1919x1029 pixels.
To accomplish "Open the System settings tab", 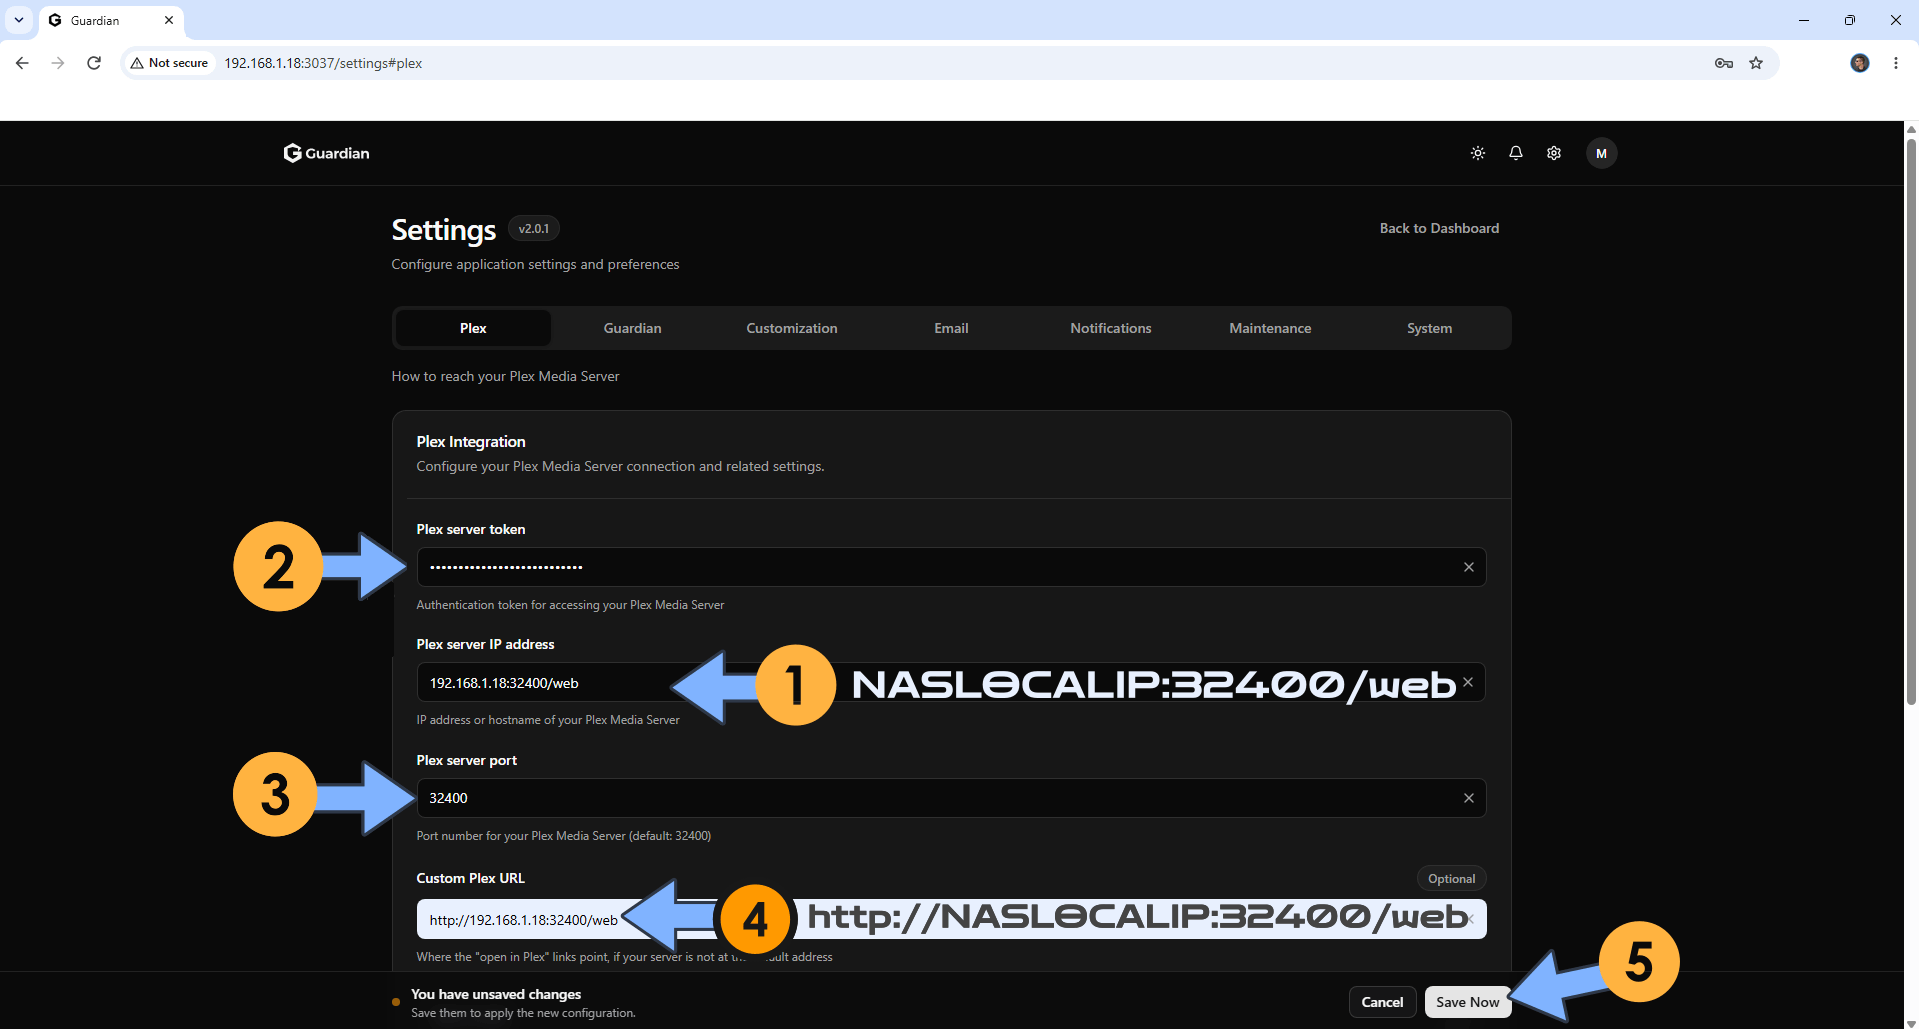I will pos(1430,328).
